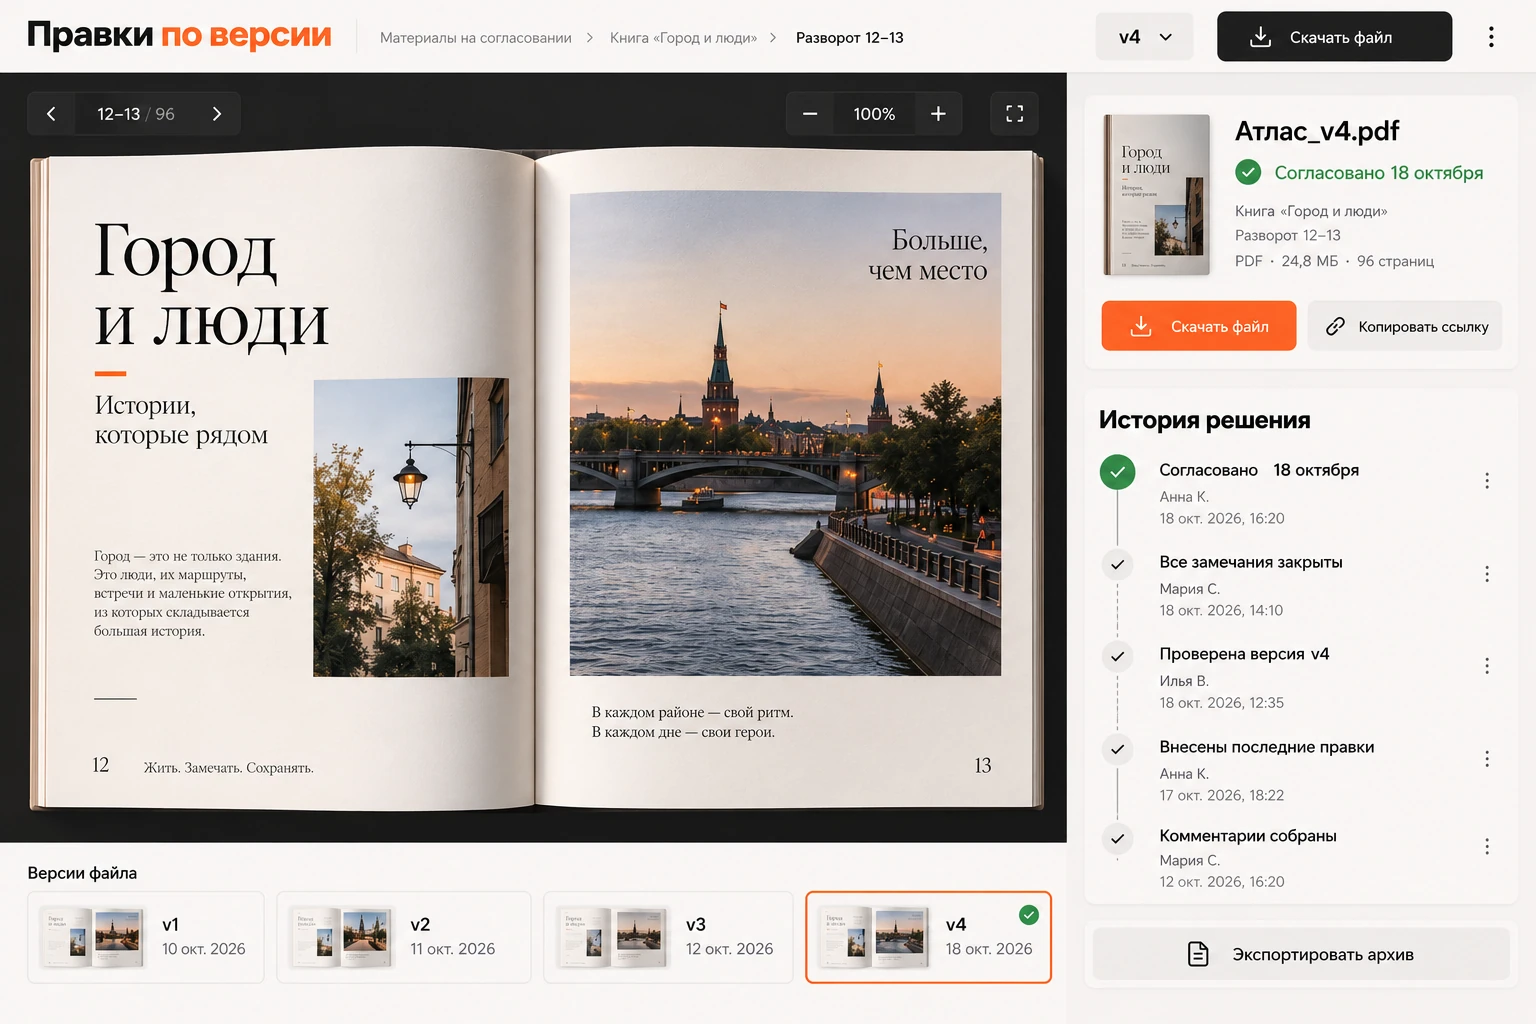Click the large green timeline marker for "Согласовано"
1536x1024 pixels.
click(1118, 472)
